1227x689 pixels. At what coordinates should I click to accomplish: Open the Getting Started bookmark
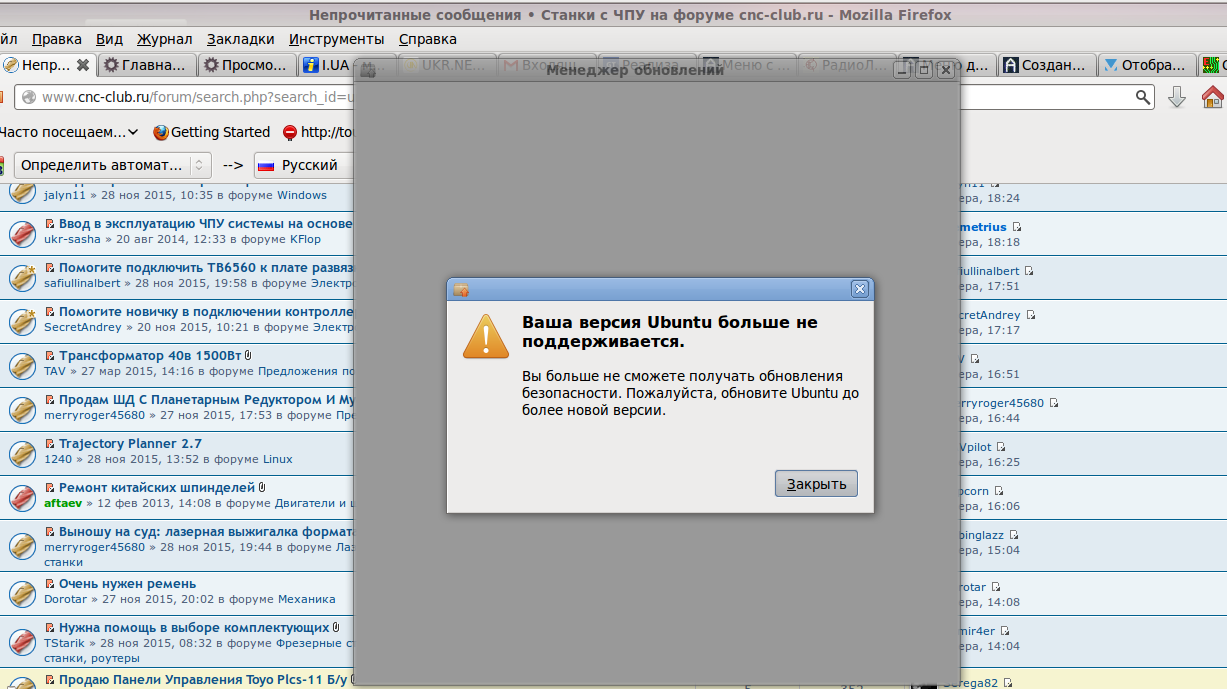coord(211,132)
